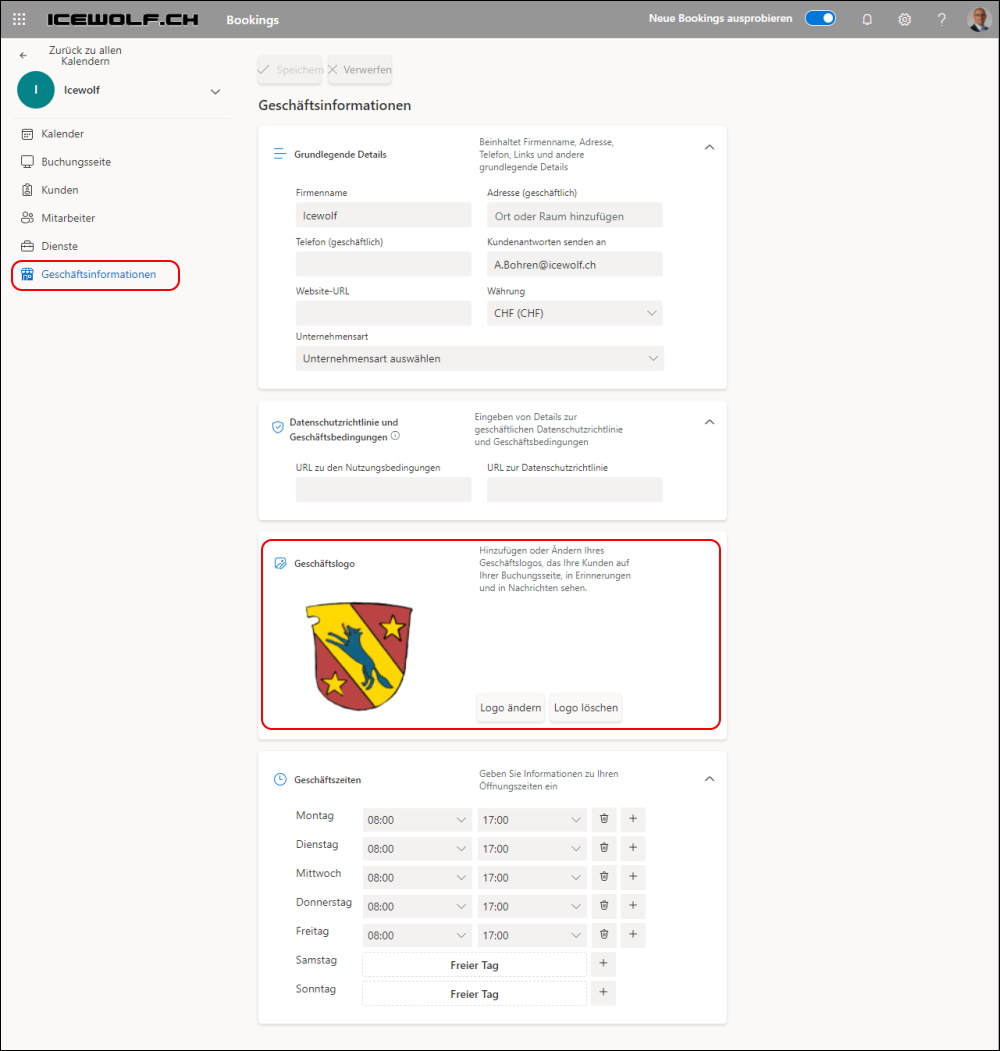
Task: Open the Unternehmensart auswählen dropdown
Action: click(x=479, y=359)
